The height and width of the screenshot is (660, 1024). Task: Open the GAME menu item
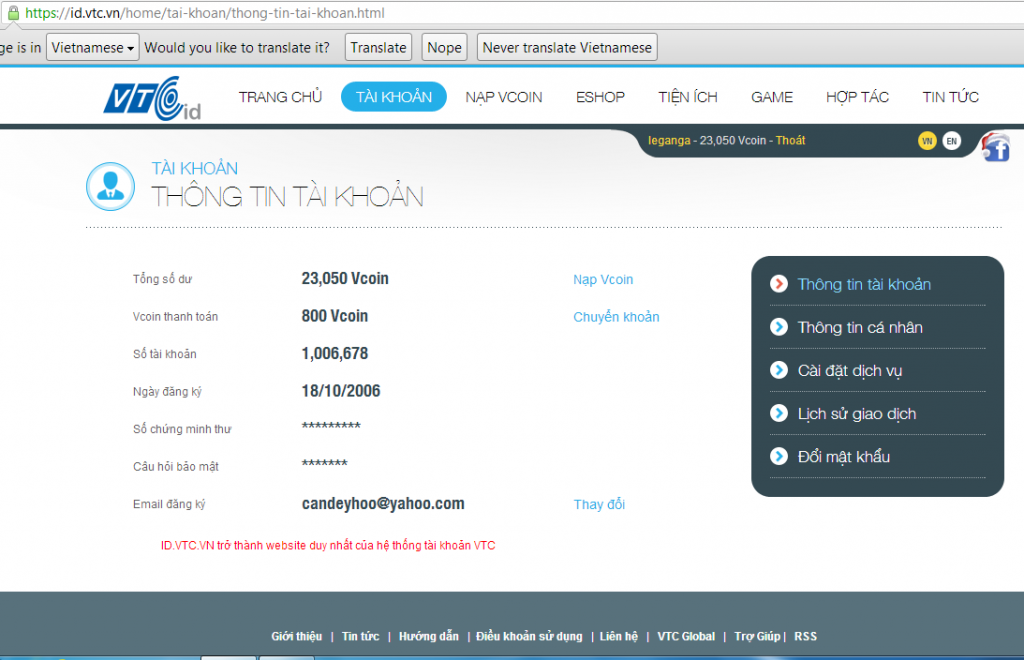tap(772, 97)
